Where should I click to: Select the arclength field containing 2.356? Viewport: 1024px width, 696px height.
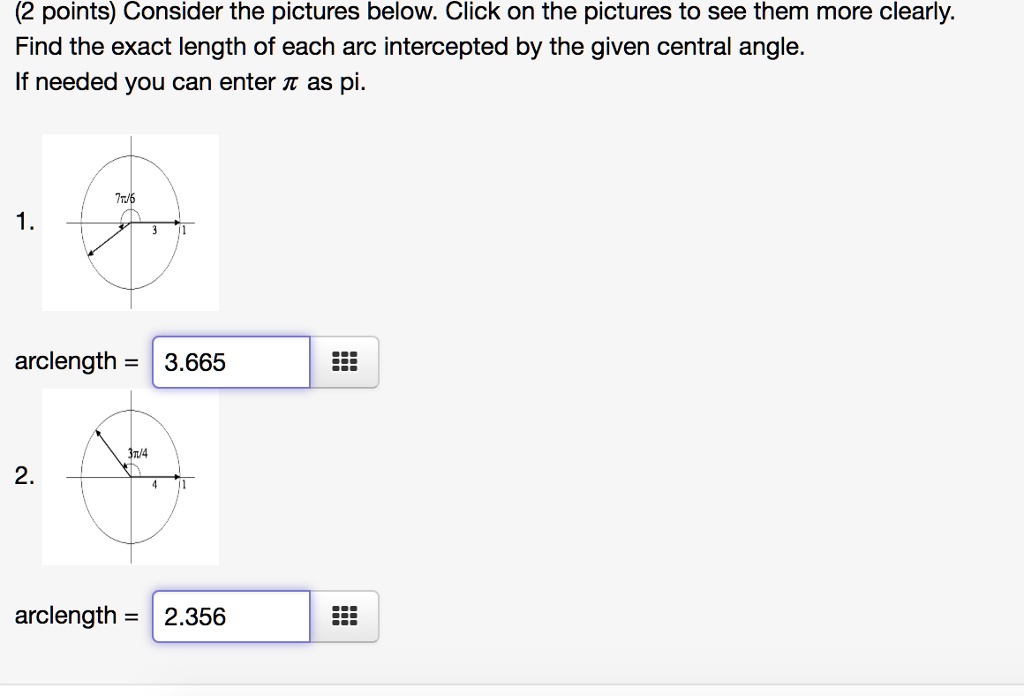(230, 617)
